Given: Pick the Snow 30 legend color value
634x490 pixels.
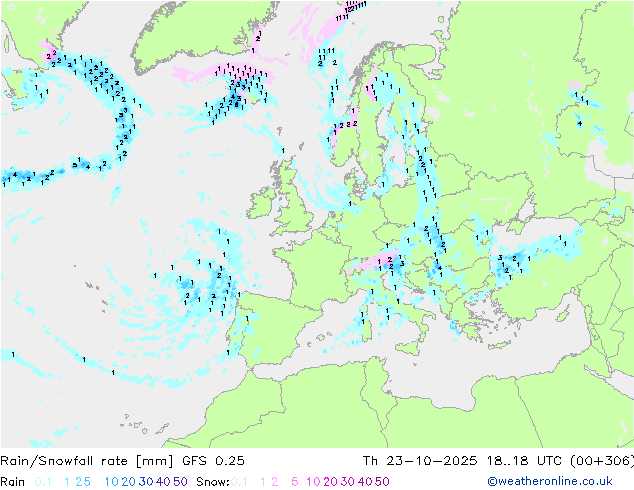Looking at the screenshot, I should click(348, 482).
